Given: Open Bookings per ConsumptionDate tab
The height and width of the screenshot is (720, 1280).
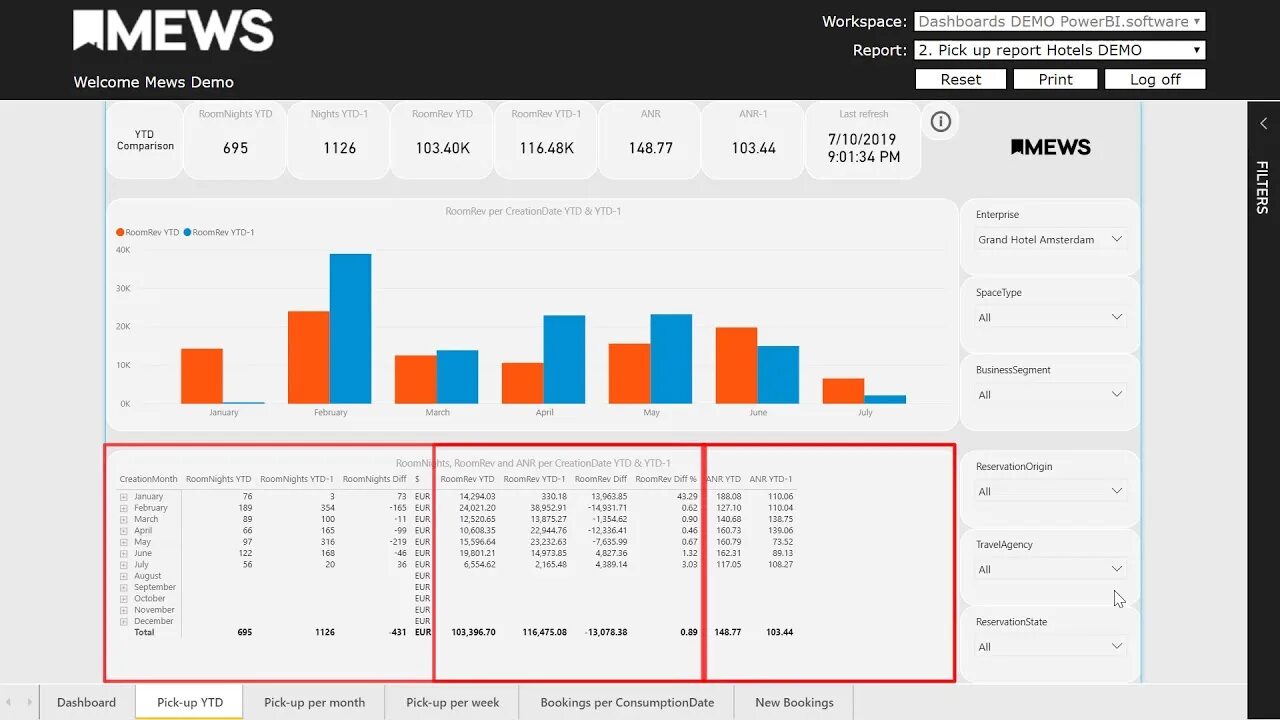Looking at the screenshot, I should (627, 702).
